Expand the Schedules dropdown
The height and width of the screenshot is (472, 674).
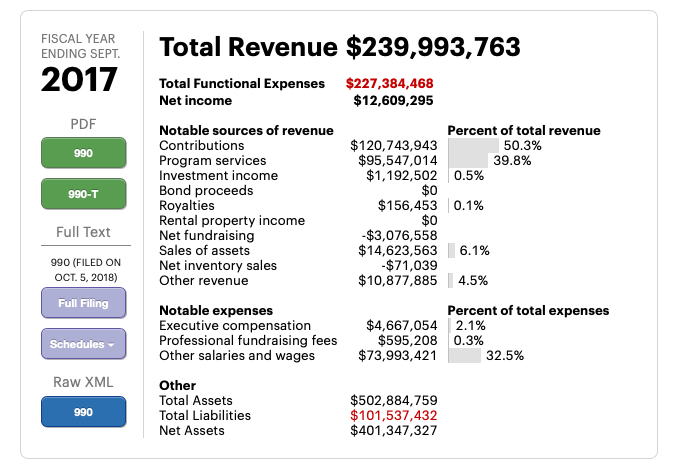(x=83, y=344)
